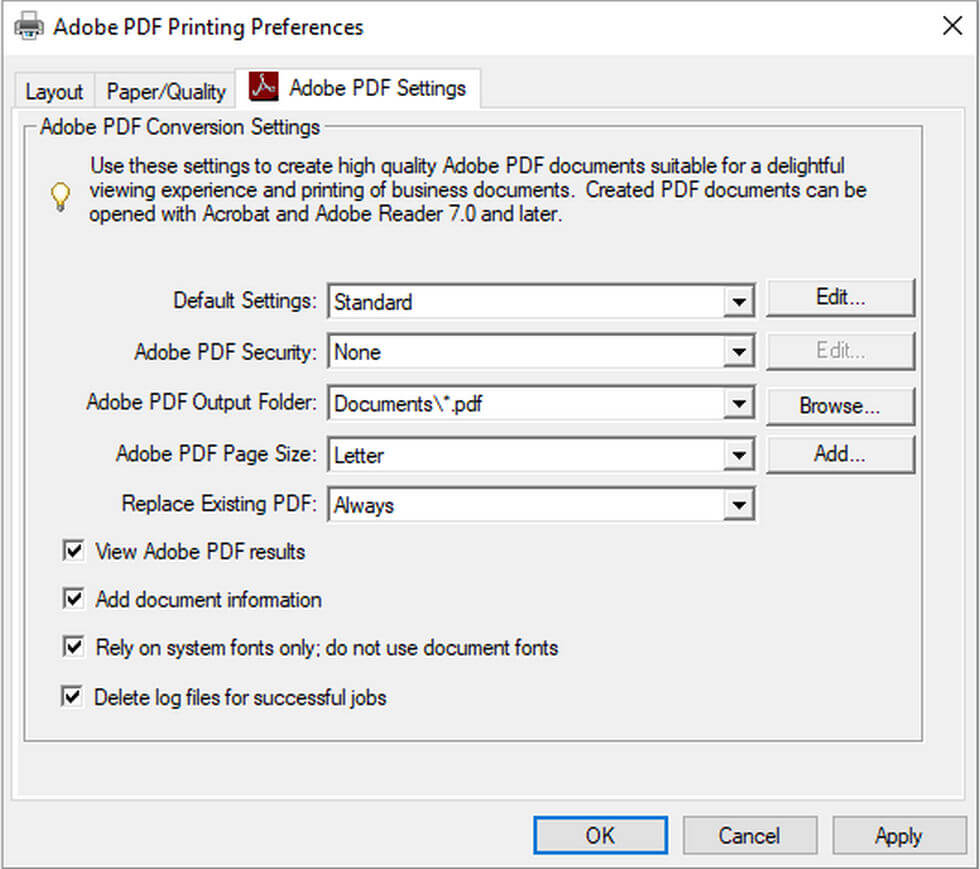Disable Delete log files for successful jobs

tap(72, 696)
